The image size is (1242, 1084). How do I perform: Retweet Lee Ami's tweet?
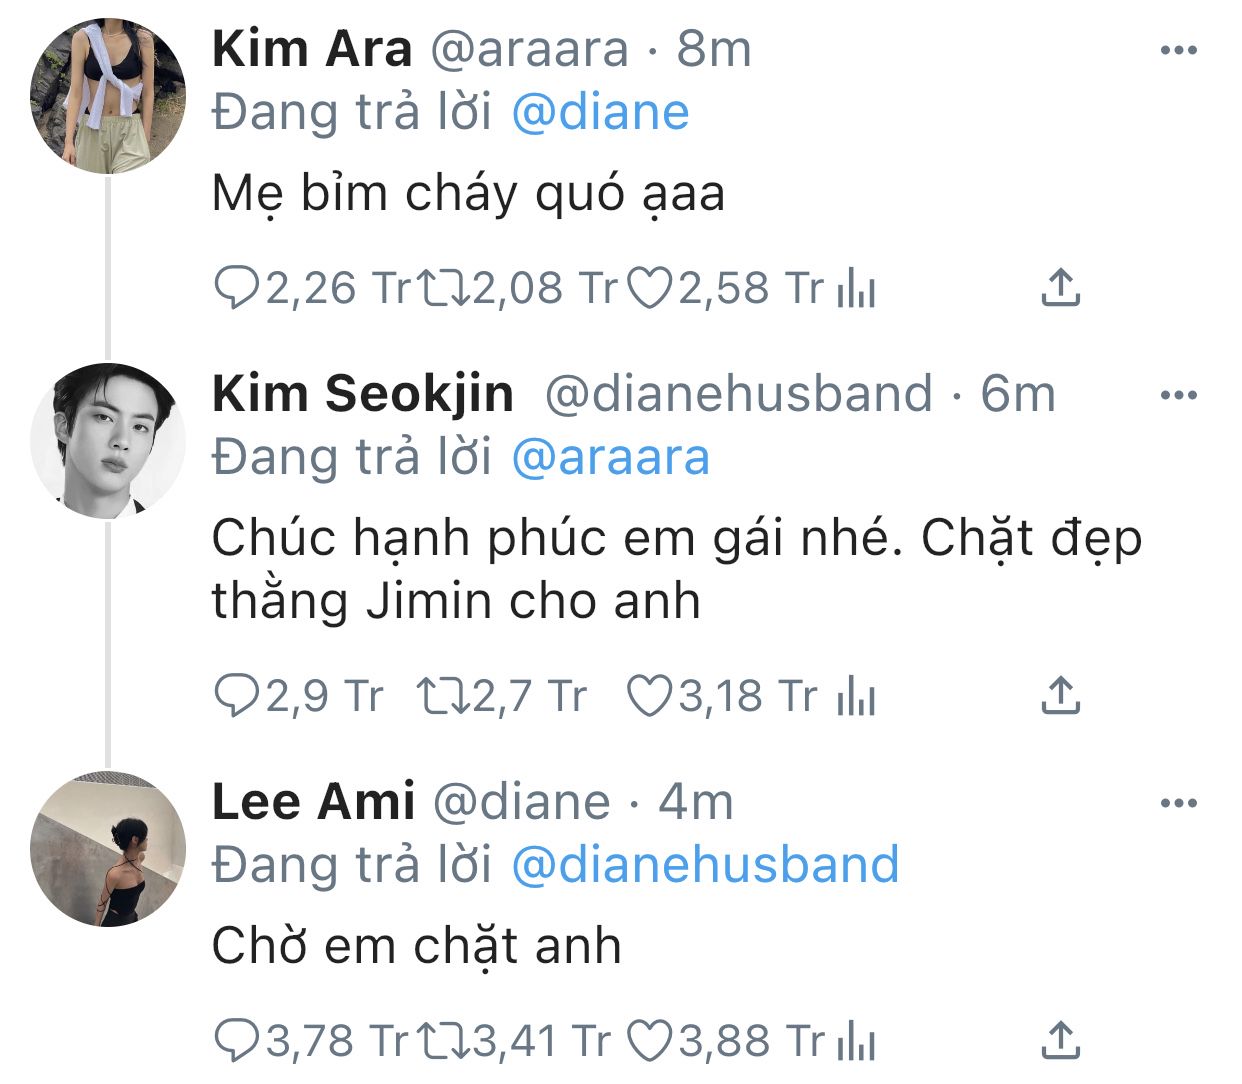(445, 1041)
